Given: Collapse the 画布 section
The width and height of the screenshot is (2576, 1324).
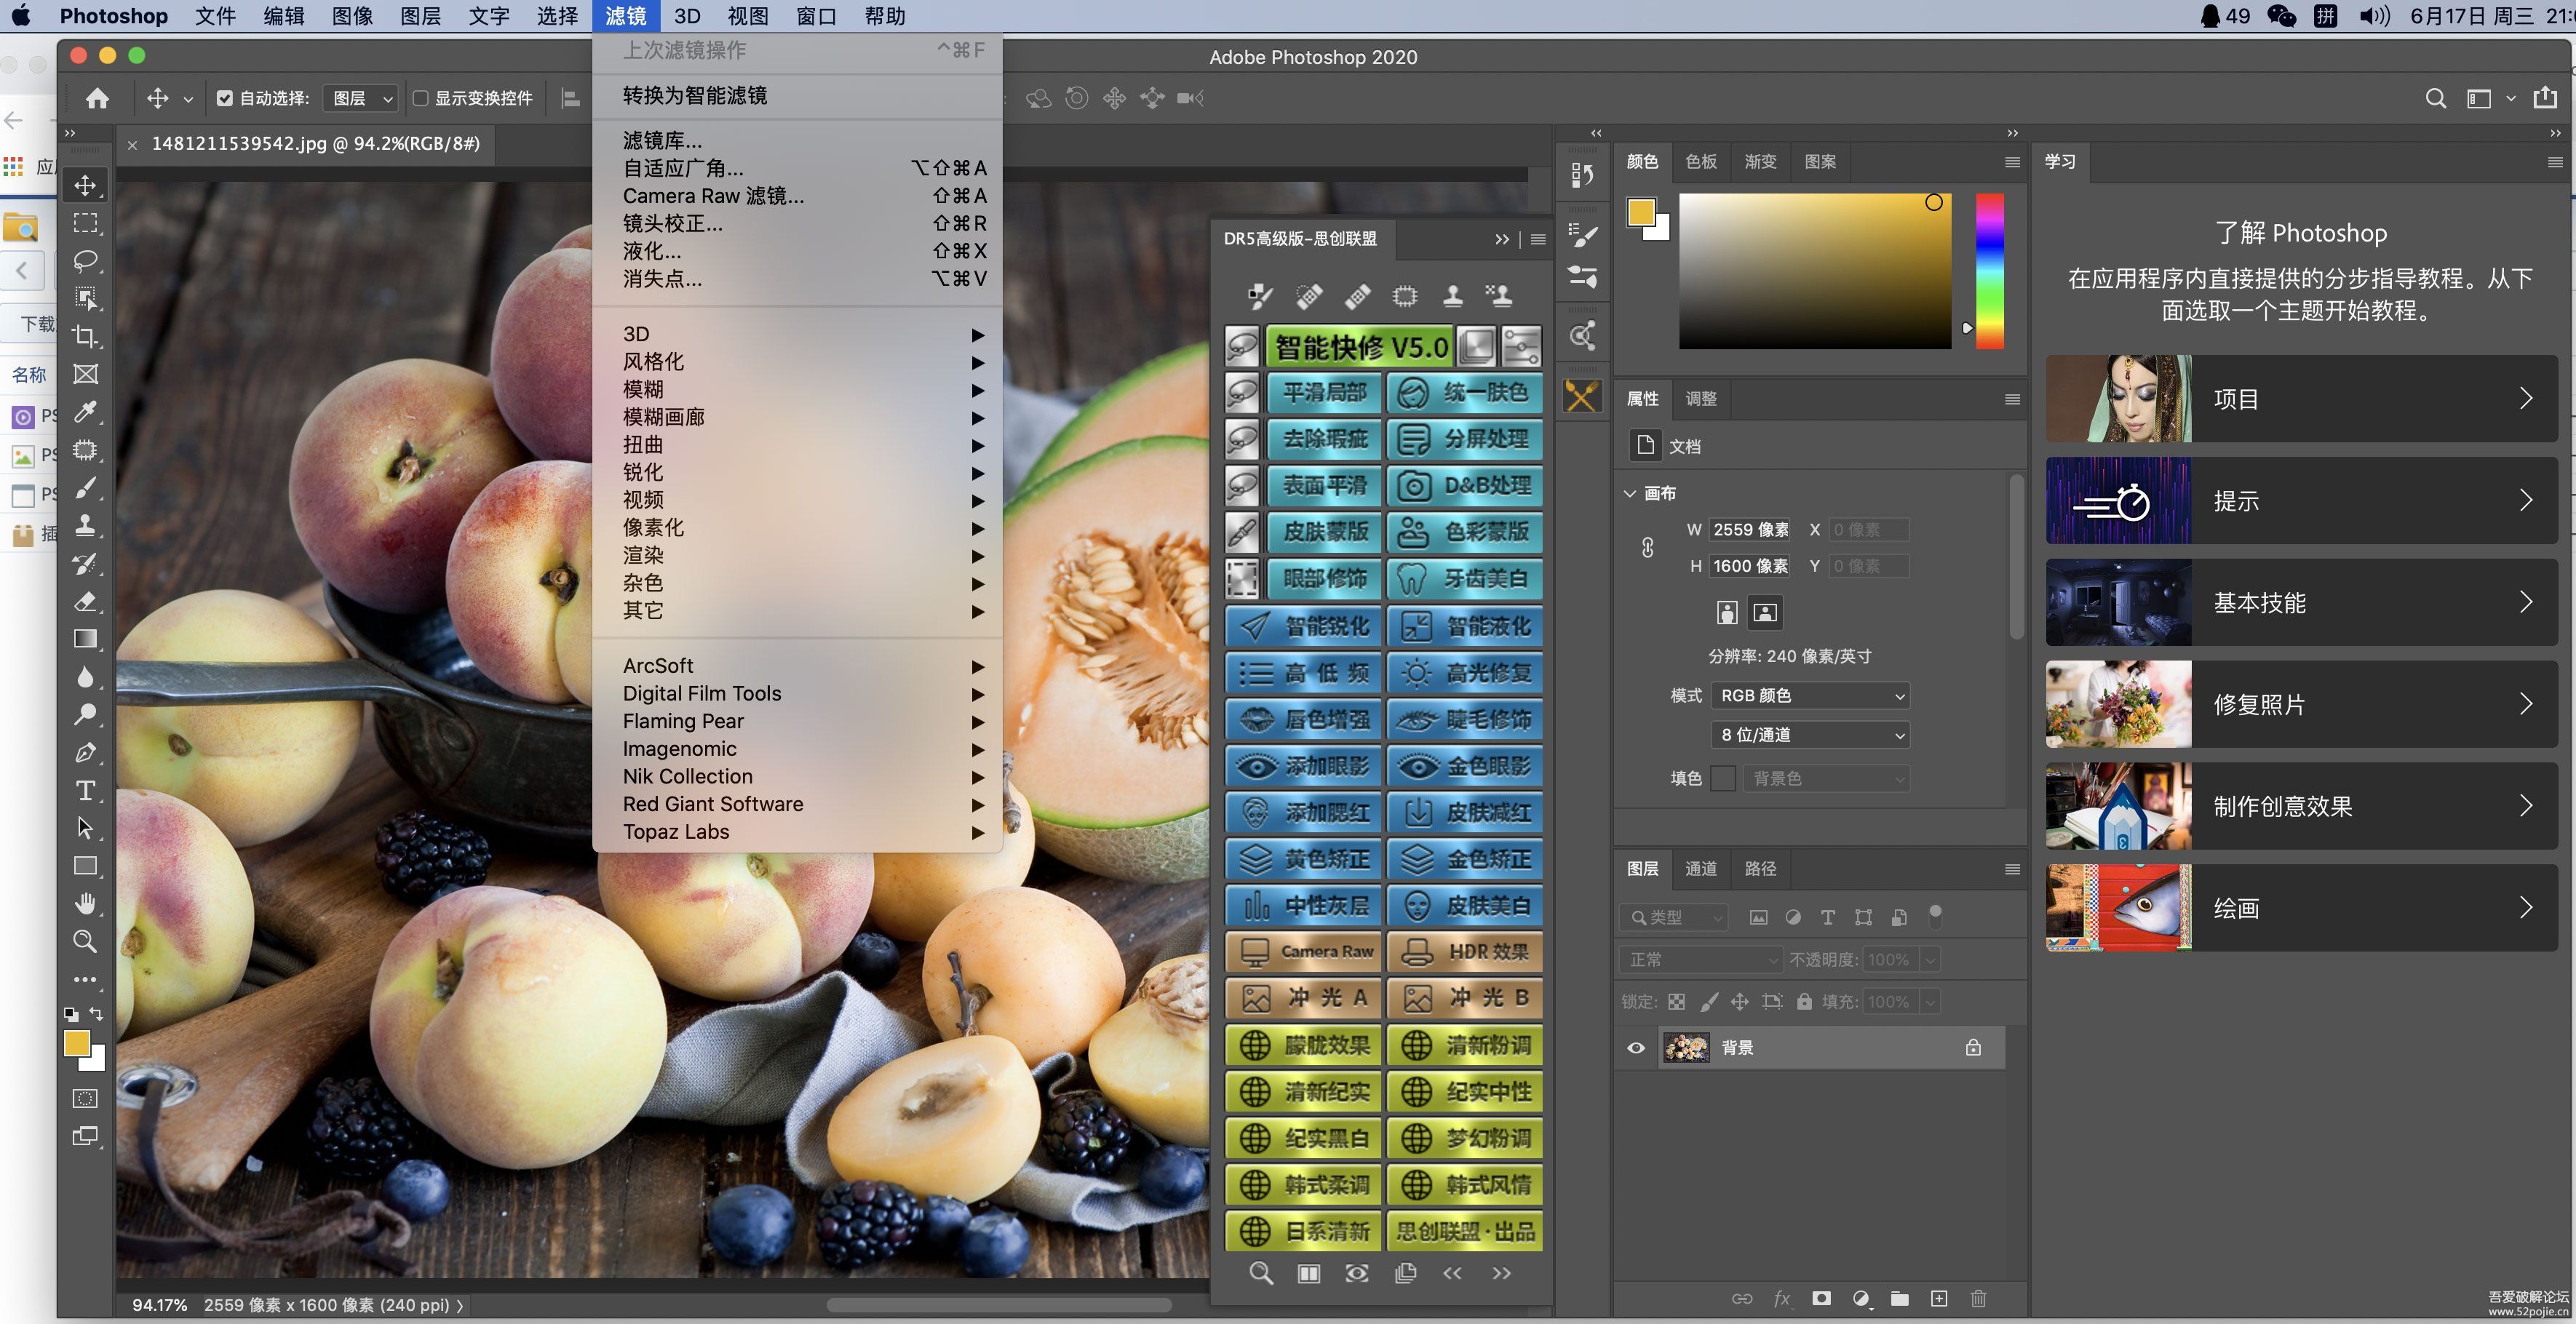Looking at the screenshot, I should 1630,493.
